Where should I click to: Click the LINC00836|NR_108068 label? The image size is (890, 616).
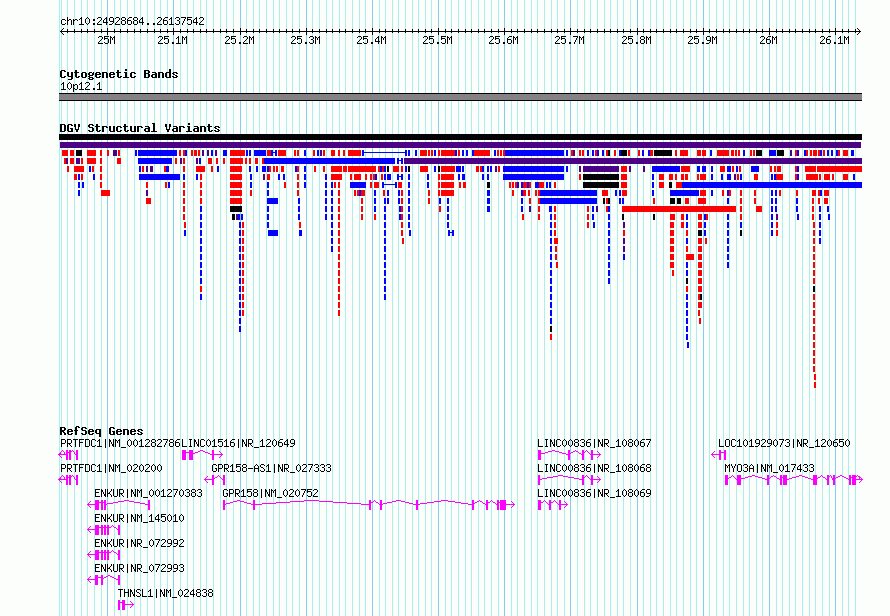pos(594,468)
